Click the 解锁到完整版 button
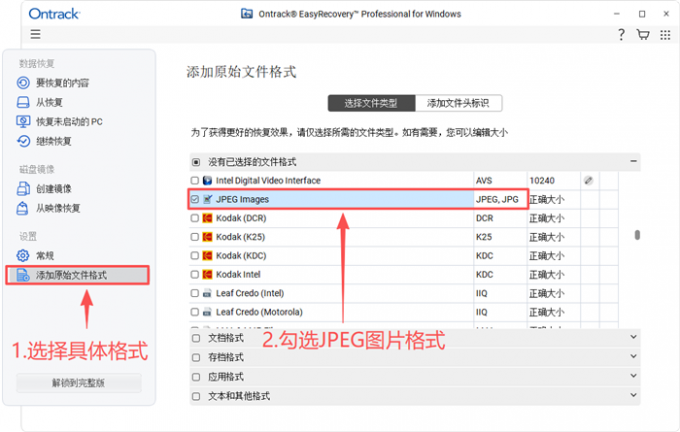680x432 pixels. [x=78, y=383]
